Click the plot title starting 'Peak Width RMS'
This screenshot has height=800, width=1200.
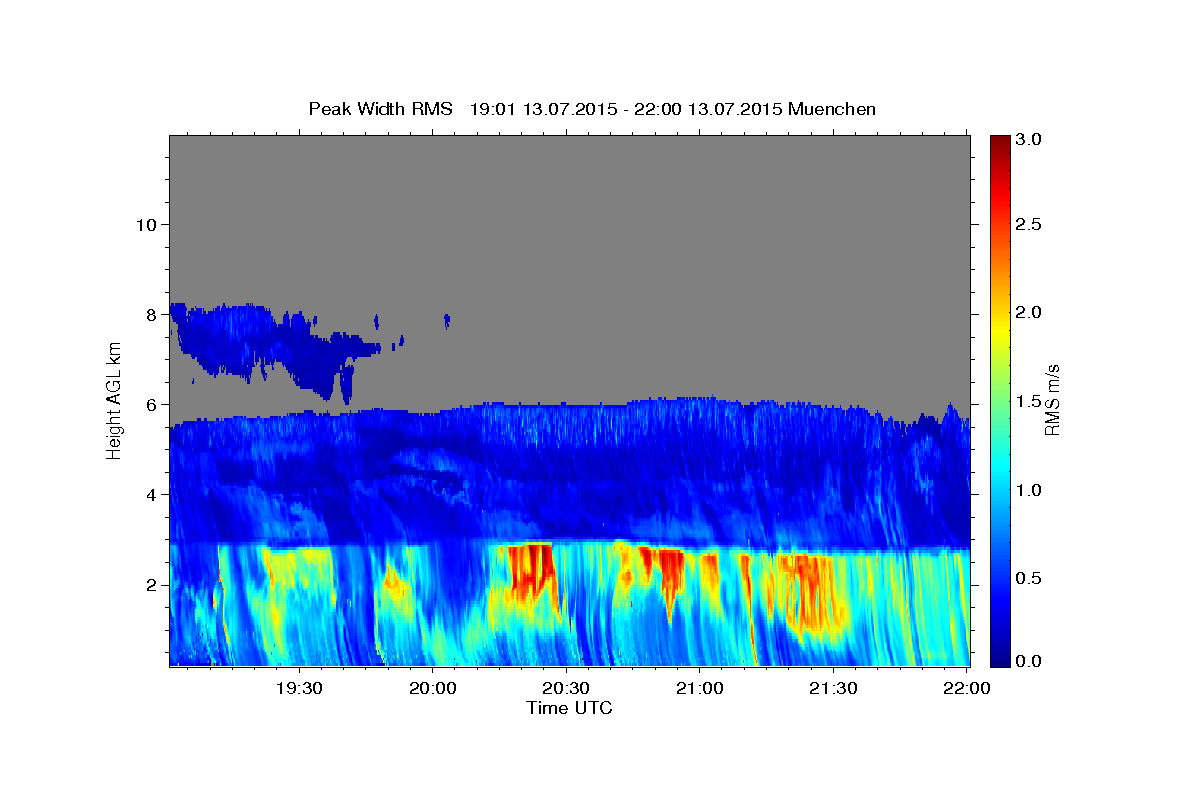click(593, 109)
